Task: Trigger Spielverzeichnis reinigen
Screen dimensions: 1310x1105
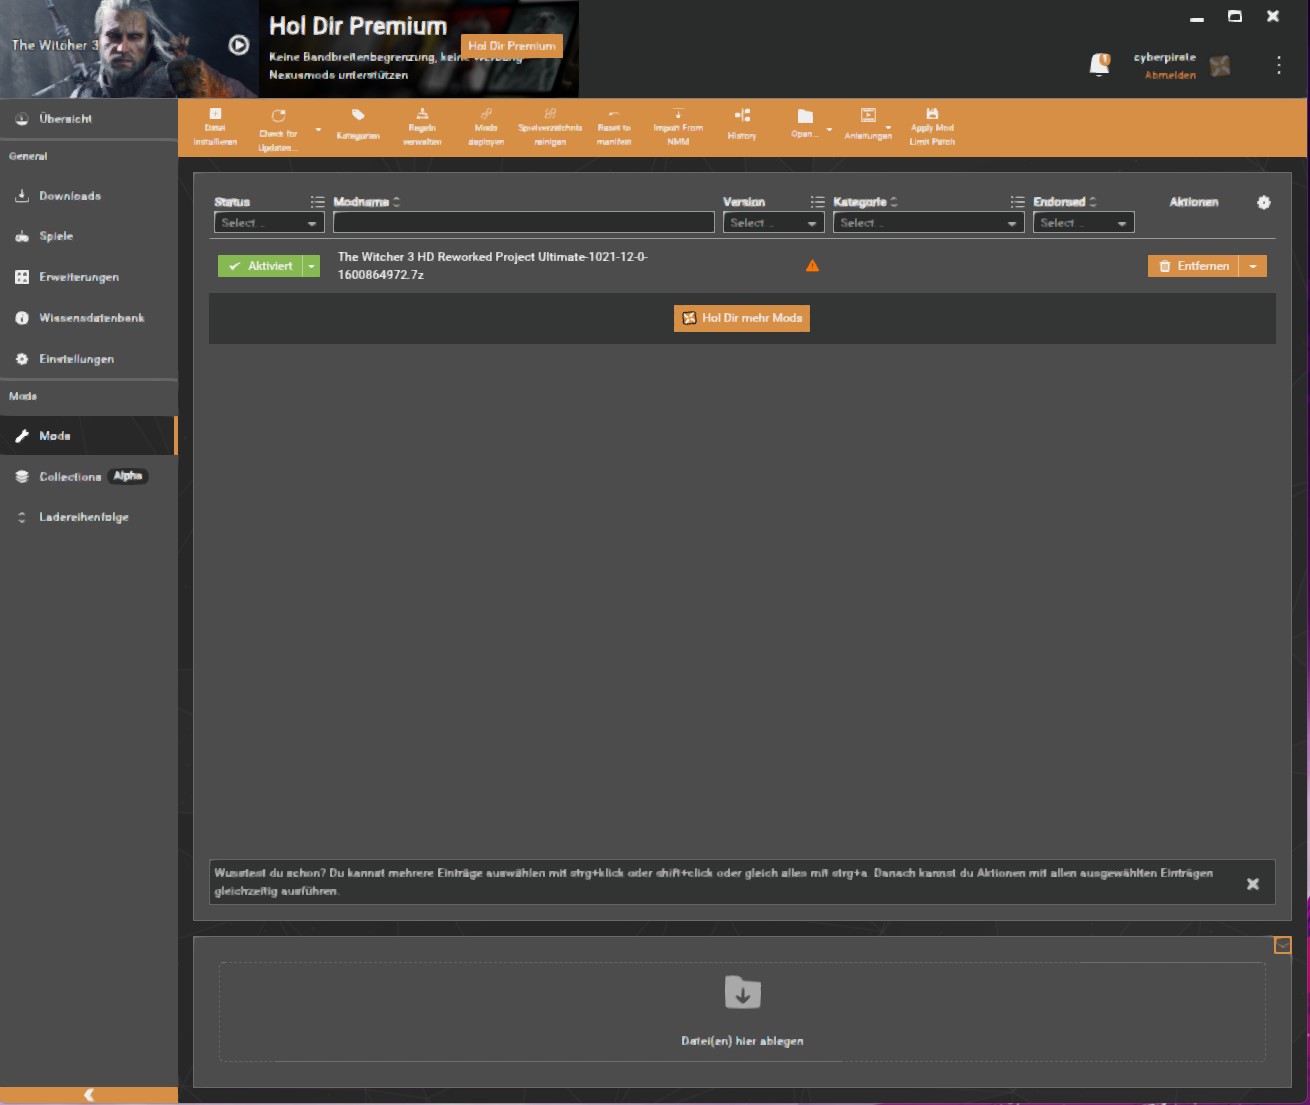Action: (x=550, y=125)
